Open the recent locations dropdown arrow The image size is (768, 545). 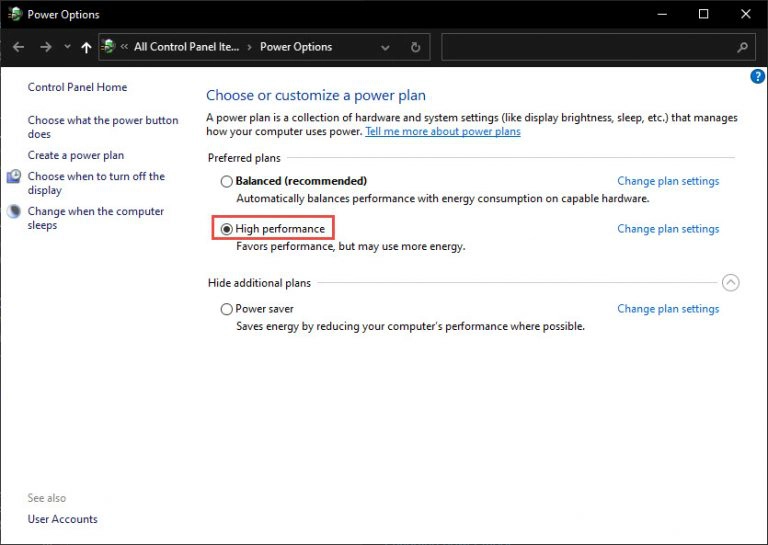[67, 47]
